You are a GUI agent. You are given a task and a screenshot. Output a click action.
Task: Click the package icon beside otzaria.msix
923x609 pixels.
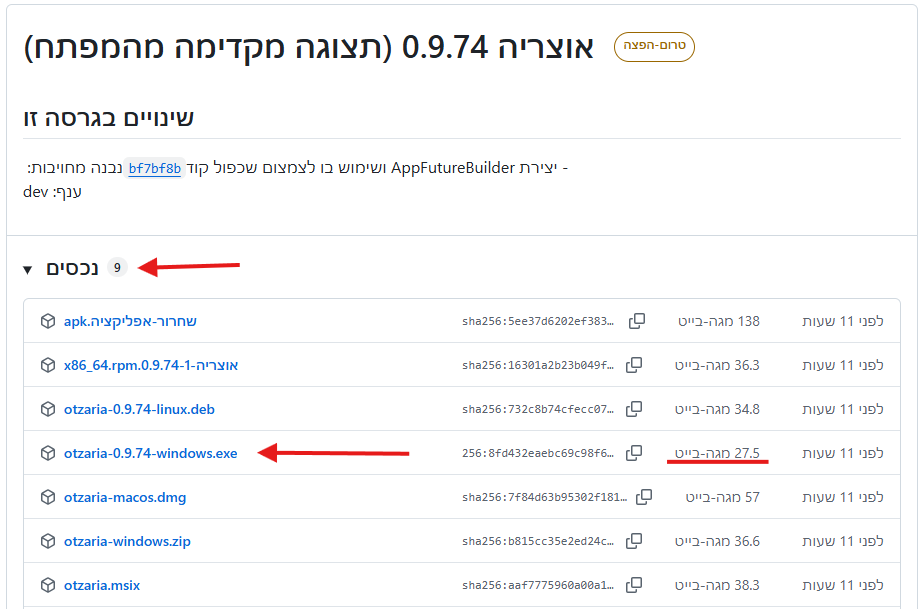(x=47, y=585)
